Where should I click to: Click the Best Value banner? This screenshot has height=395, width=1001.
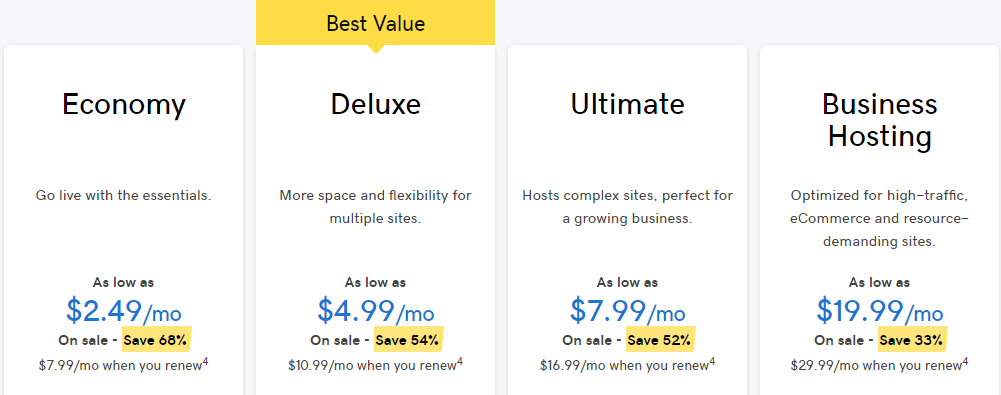[375, 24]
